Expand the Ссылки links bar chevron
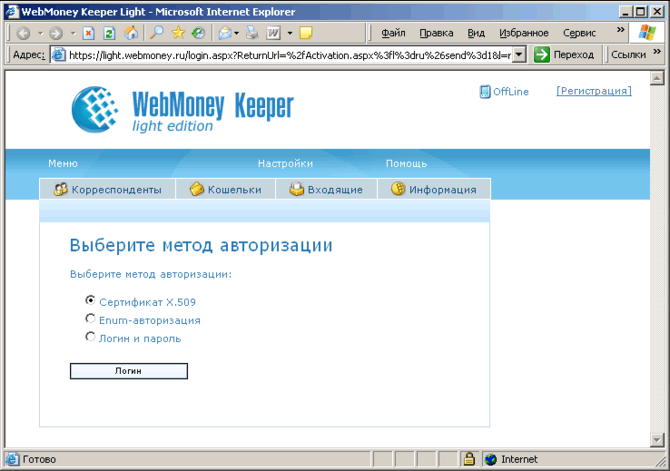 pos(657,52)
